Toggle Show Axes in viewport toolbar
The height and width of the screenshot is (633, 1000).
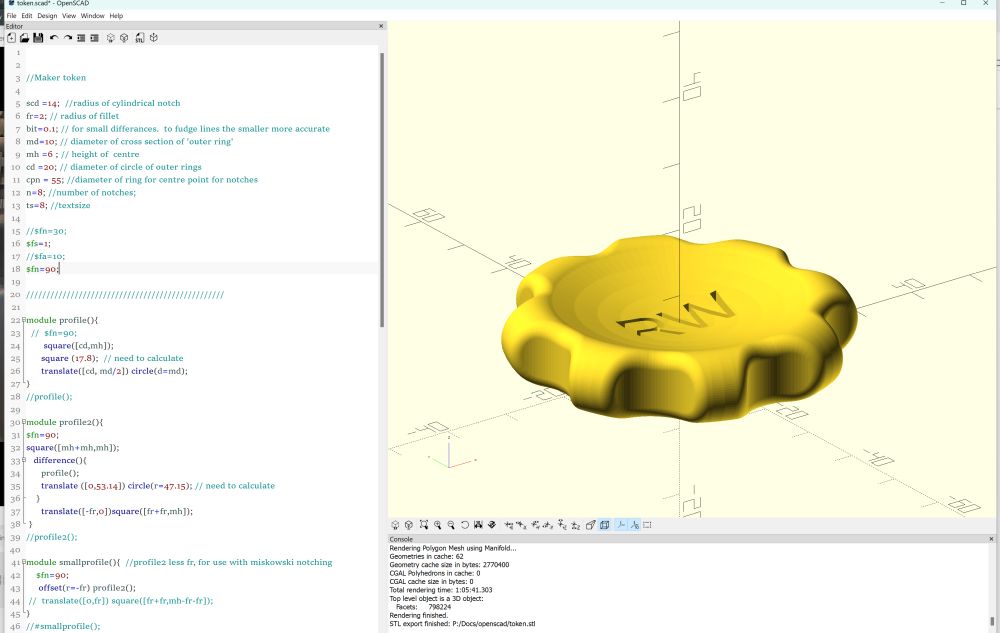pos(620,525)
